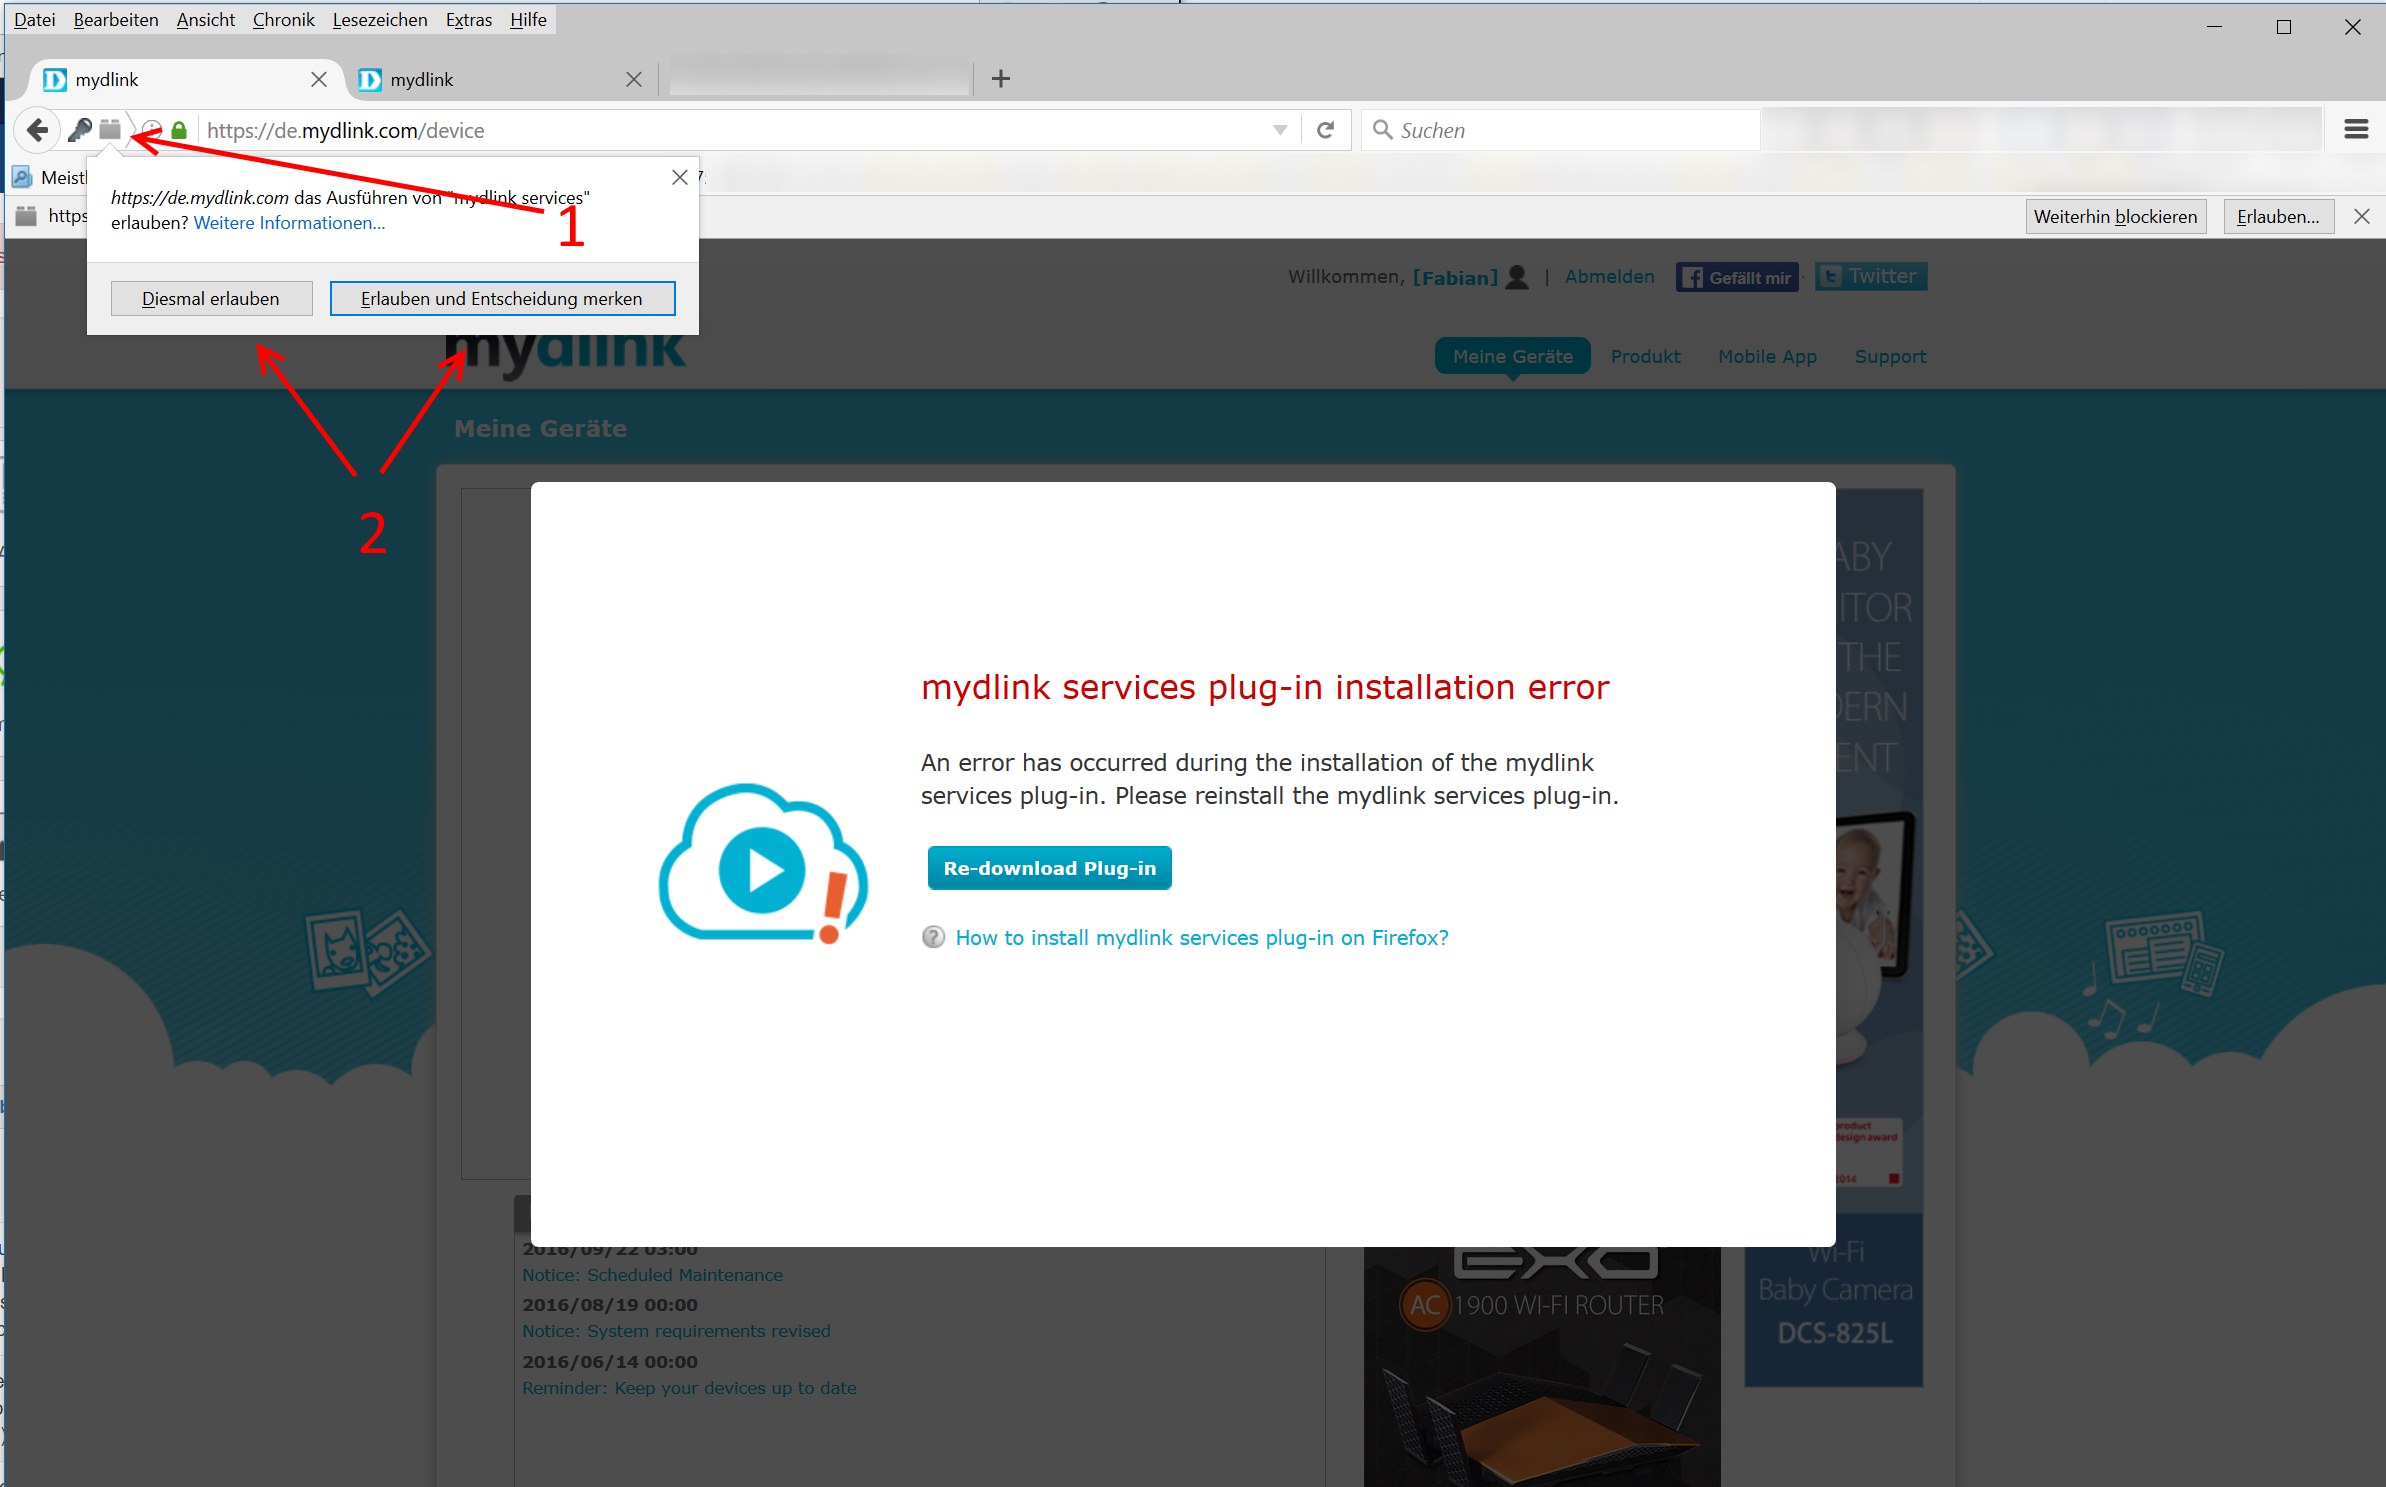The image size is (2386, 1487).
Task: Close the plug-in permission popup
Action: pyautogui.click(x=679, y=177)
